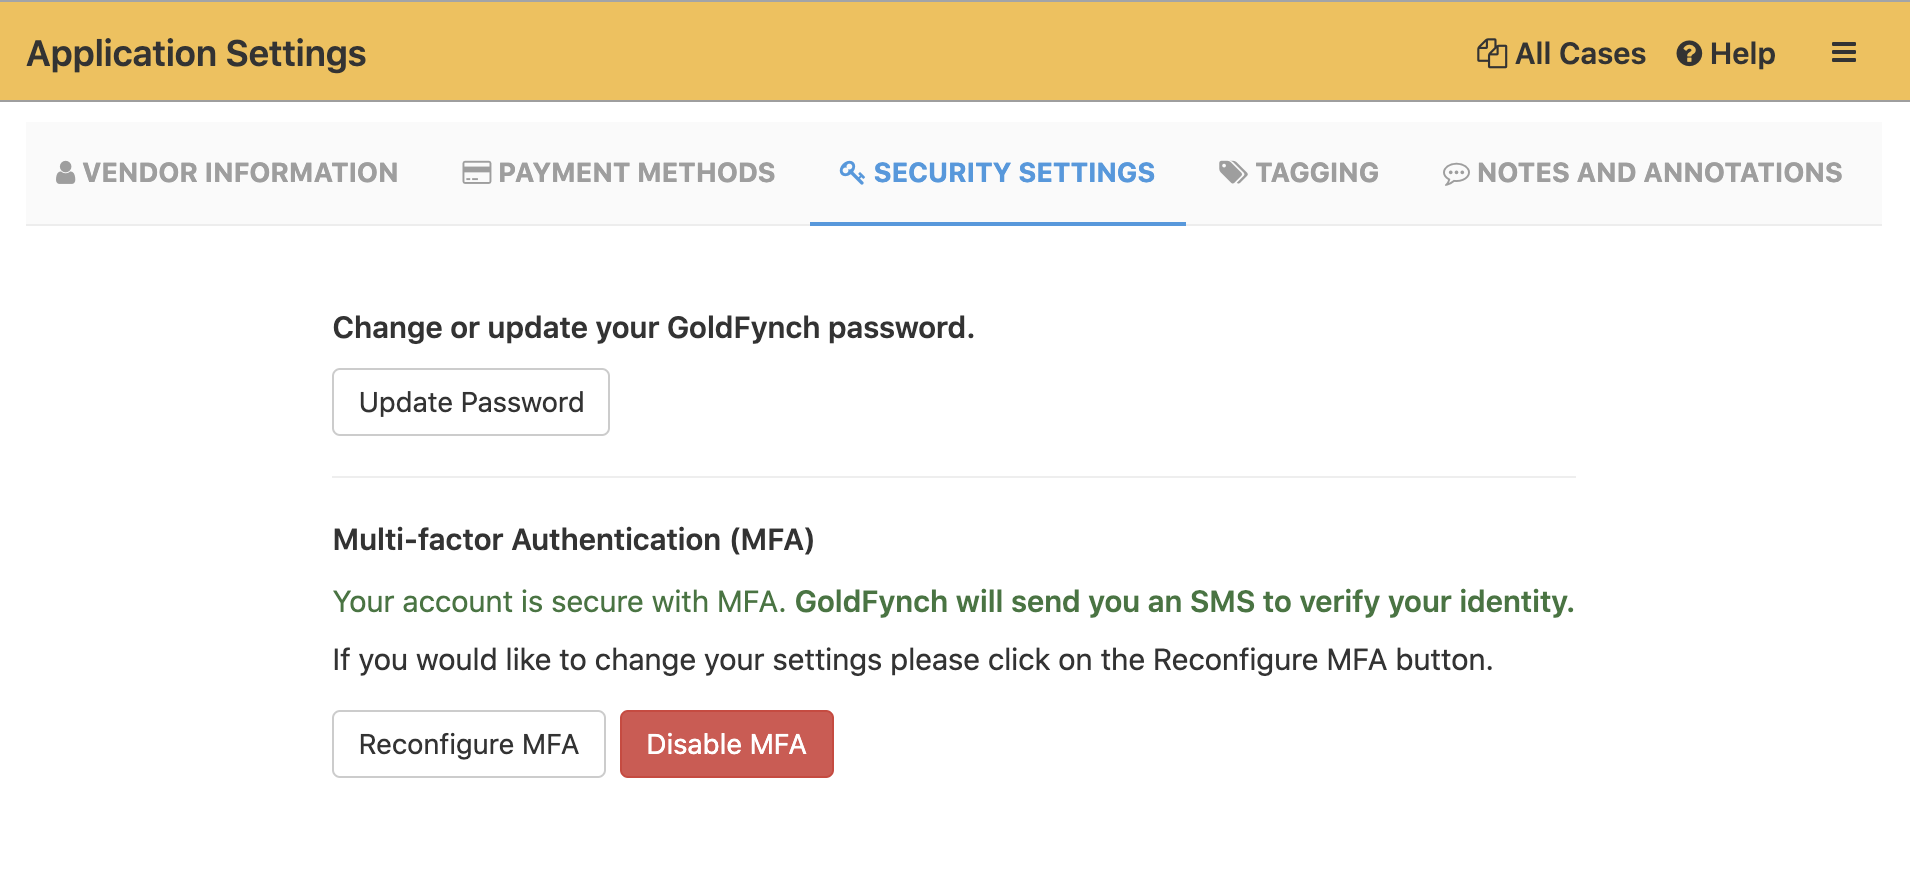The height and width of the screenshot is (894, 1910).
Task: Click the Application Settings title
Action: [x=196, y=52]
